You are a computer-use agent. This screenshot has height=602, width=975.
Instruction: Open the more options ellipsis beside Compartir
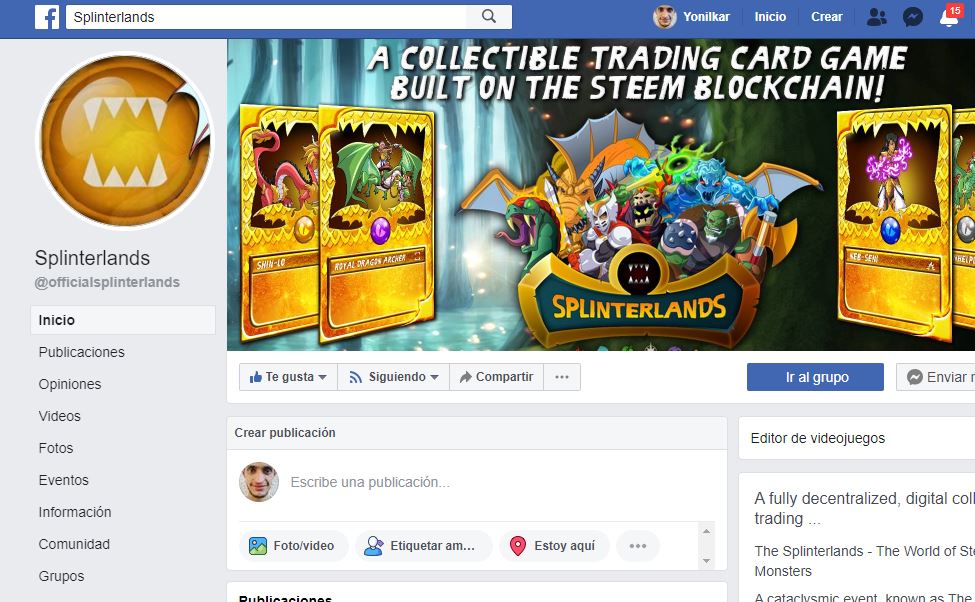point(562,377)
